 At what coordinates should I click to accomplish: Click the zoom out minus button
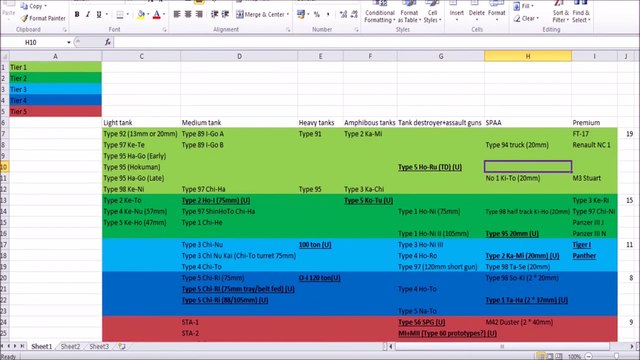pos(589,356)
